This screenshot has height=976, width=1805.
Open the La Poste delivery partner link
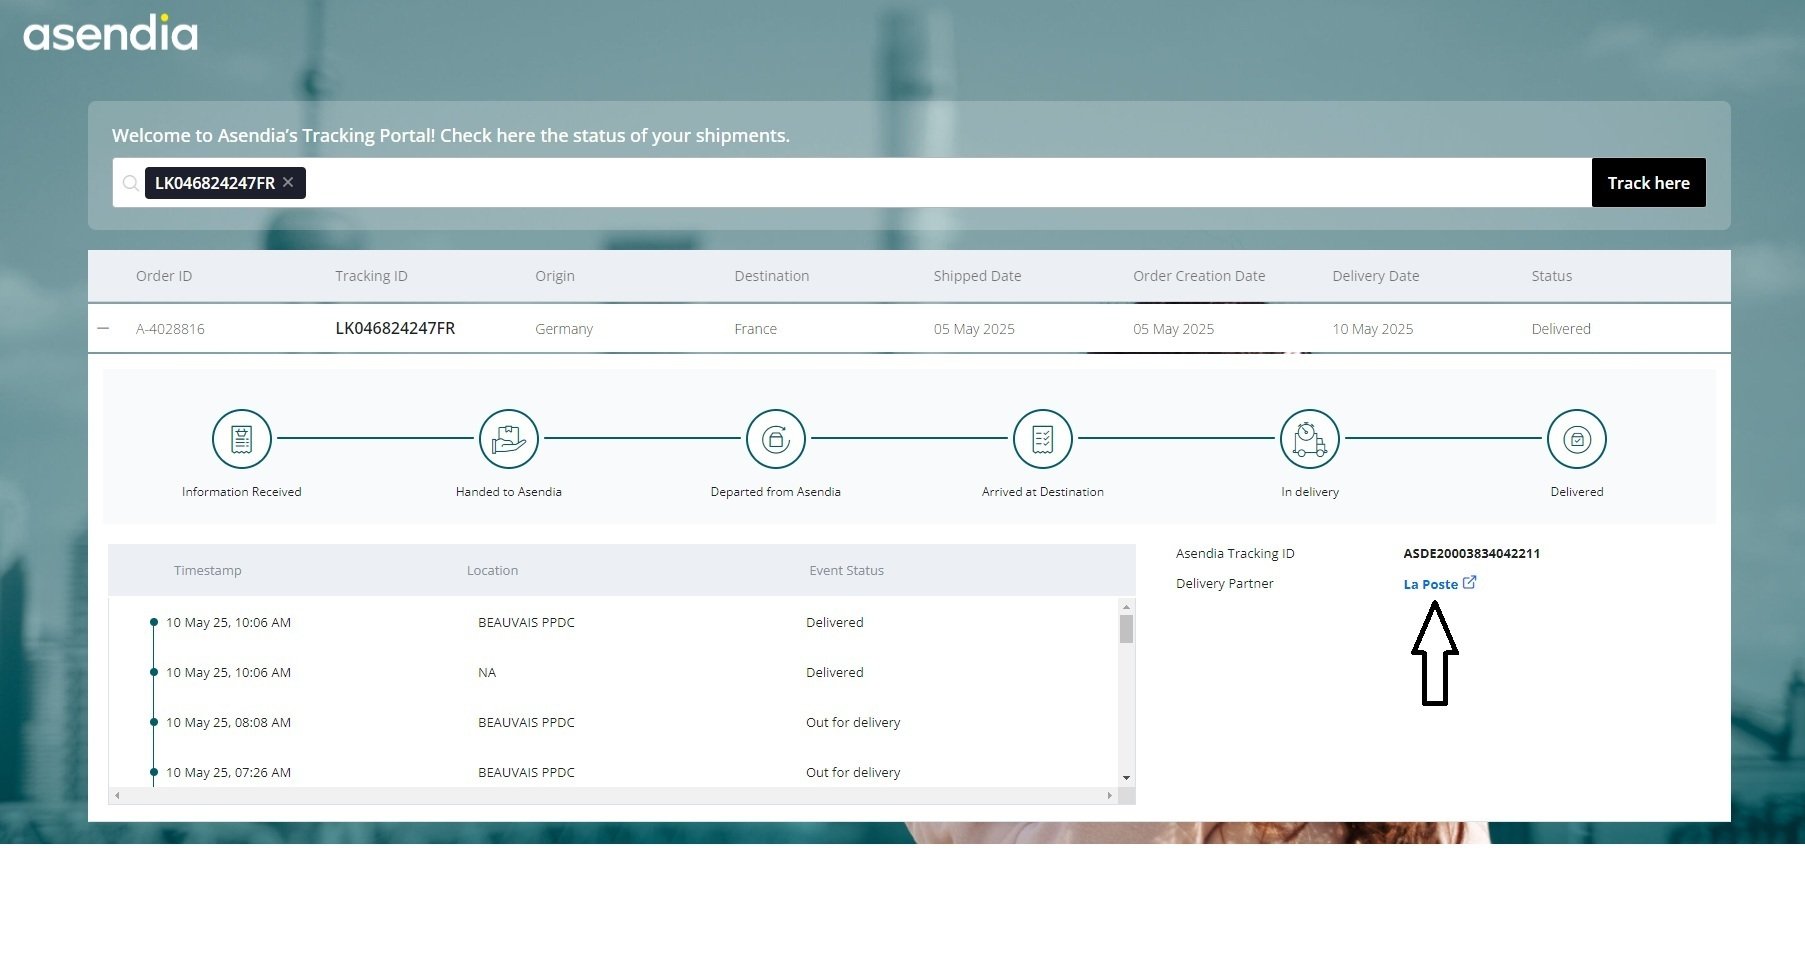click(1430, 584)
